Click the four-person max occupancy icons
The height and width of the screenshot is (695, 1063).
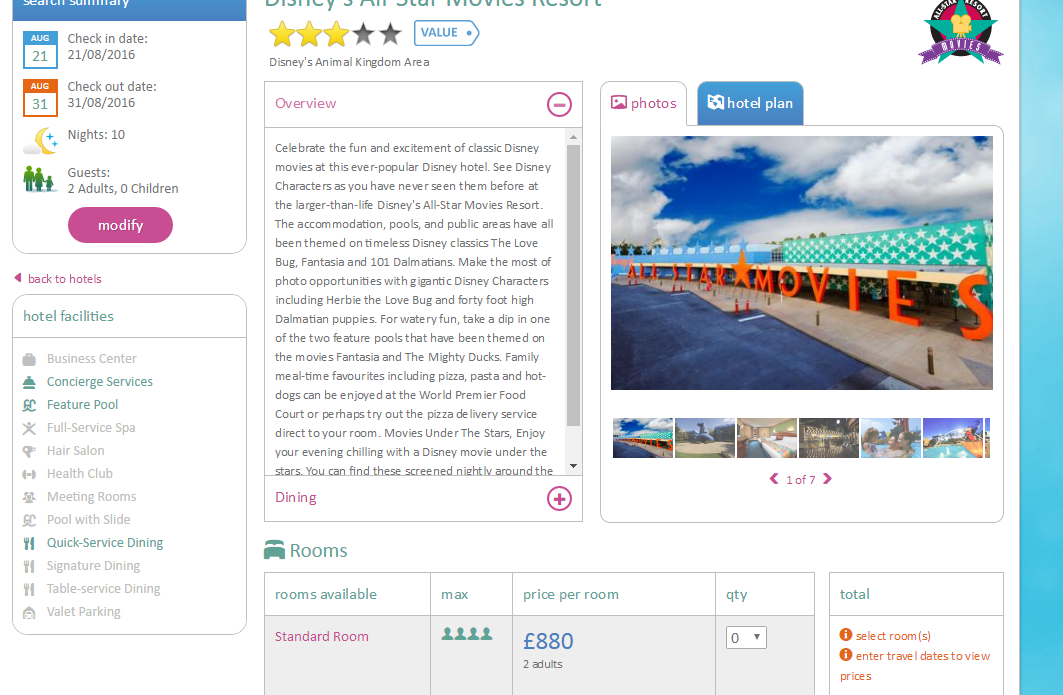coord(467,635)
